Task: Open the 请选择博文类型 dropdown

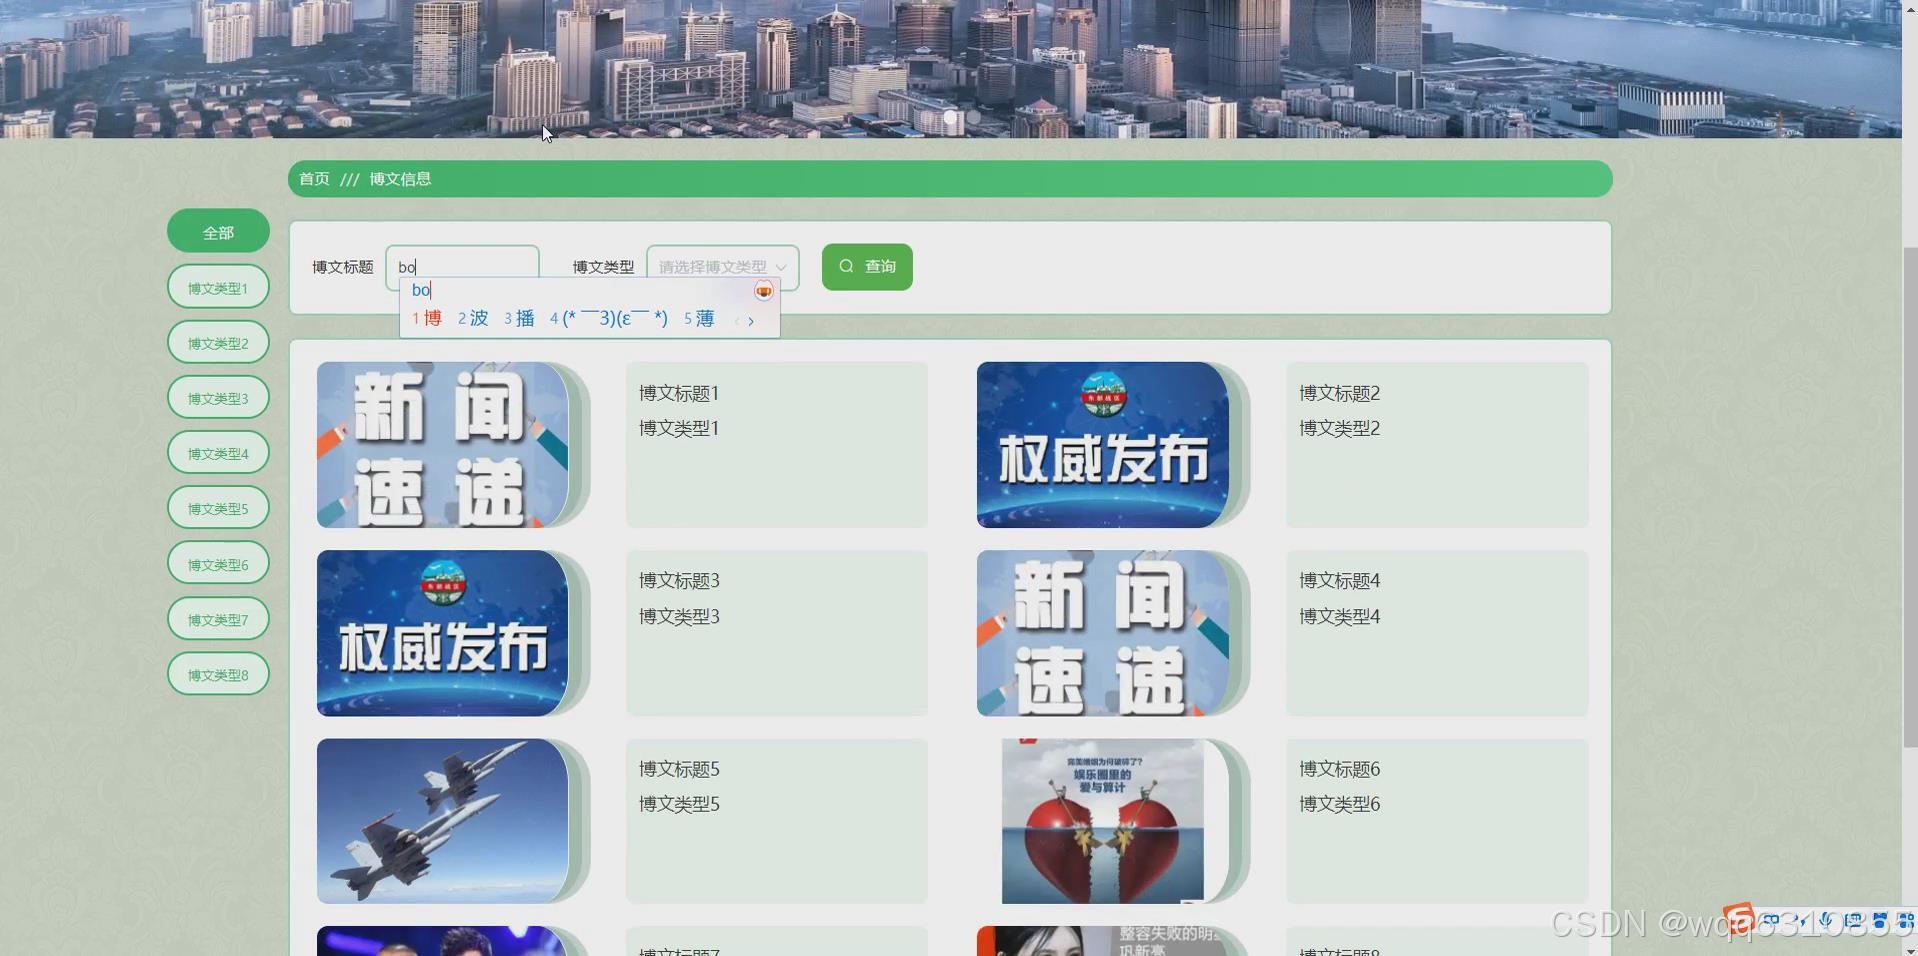Action: [x=722, y=266]
